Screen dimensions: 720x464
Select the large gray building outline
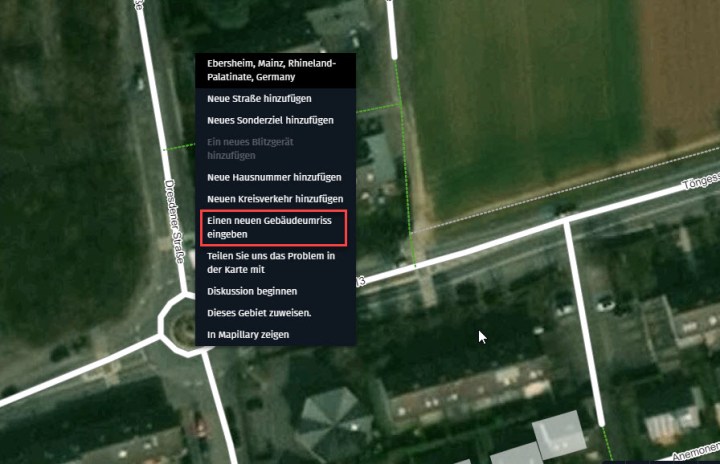click(559, 434)
